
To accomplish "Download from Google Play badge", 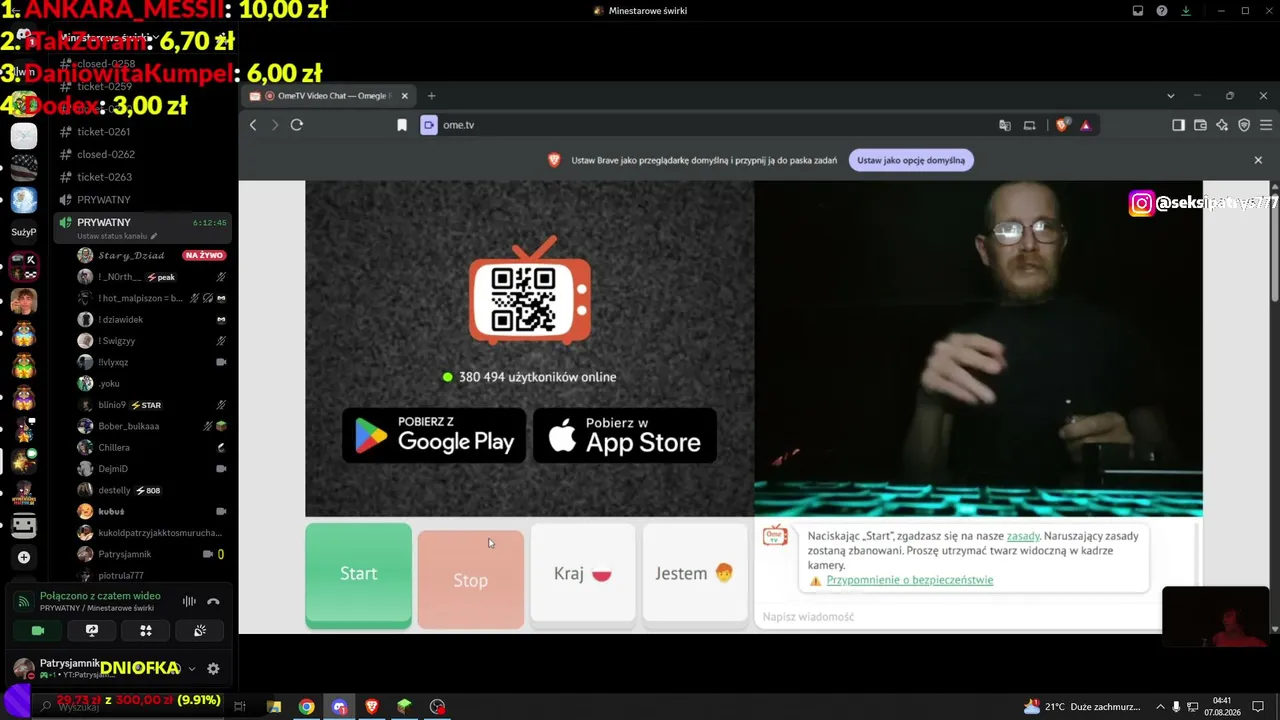I will (x=434, y=435).
